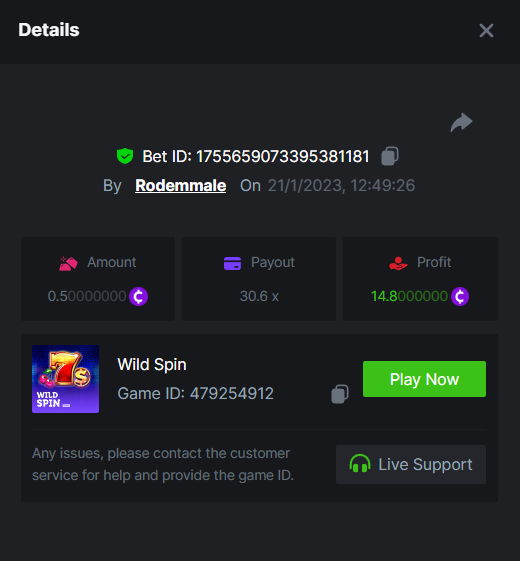Screen dimensions: 520x561
Task: Click the red Profit hand icon
Action: (398, 263)
